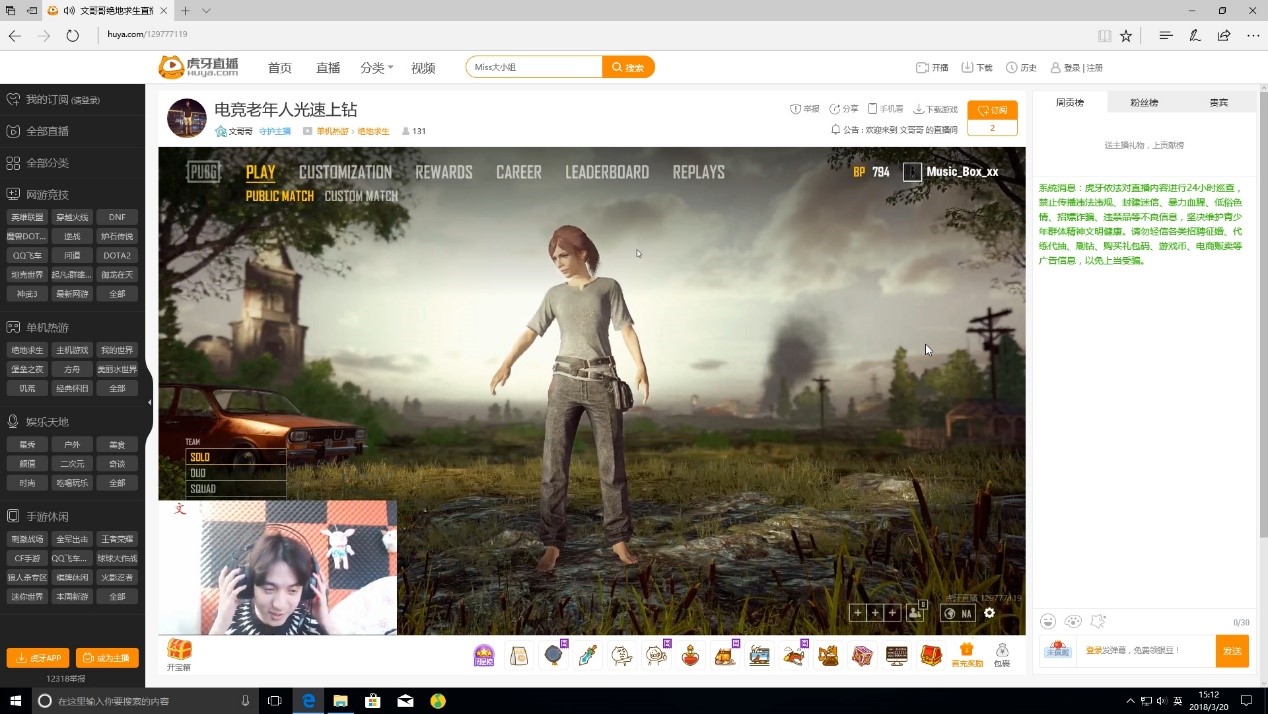The height and width of the screenshot is (714, 1268).
Task: Click the Windows Start button
Action: point(14,701)
